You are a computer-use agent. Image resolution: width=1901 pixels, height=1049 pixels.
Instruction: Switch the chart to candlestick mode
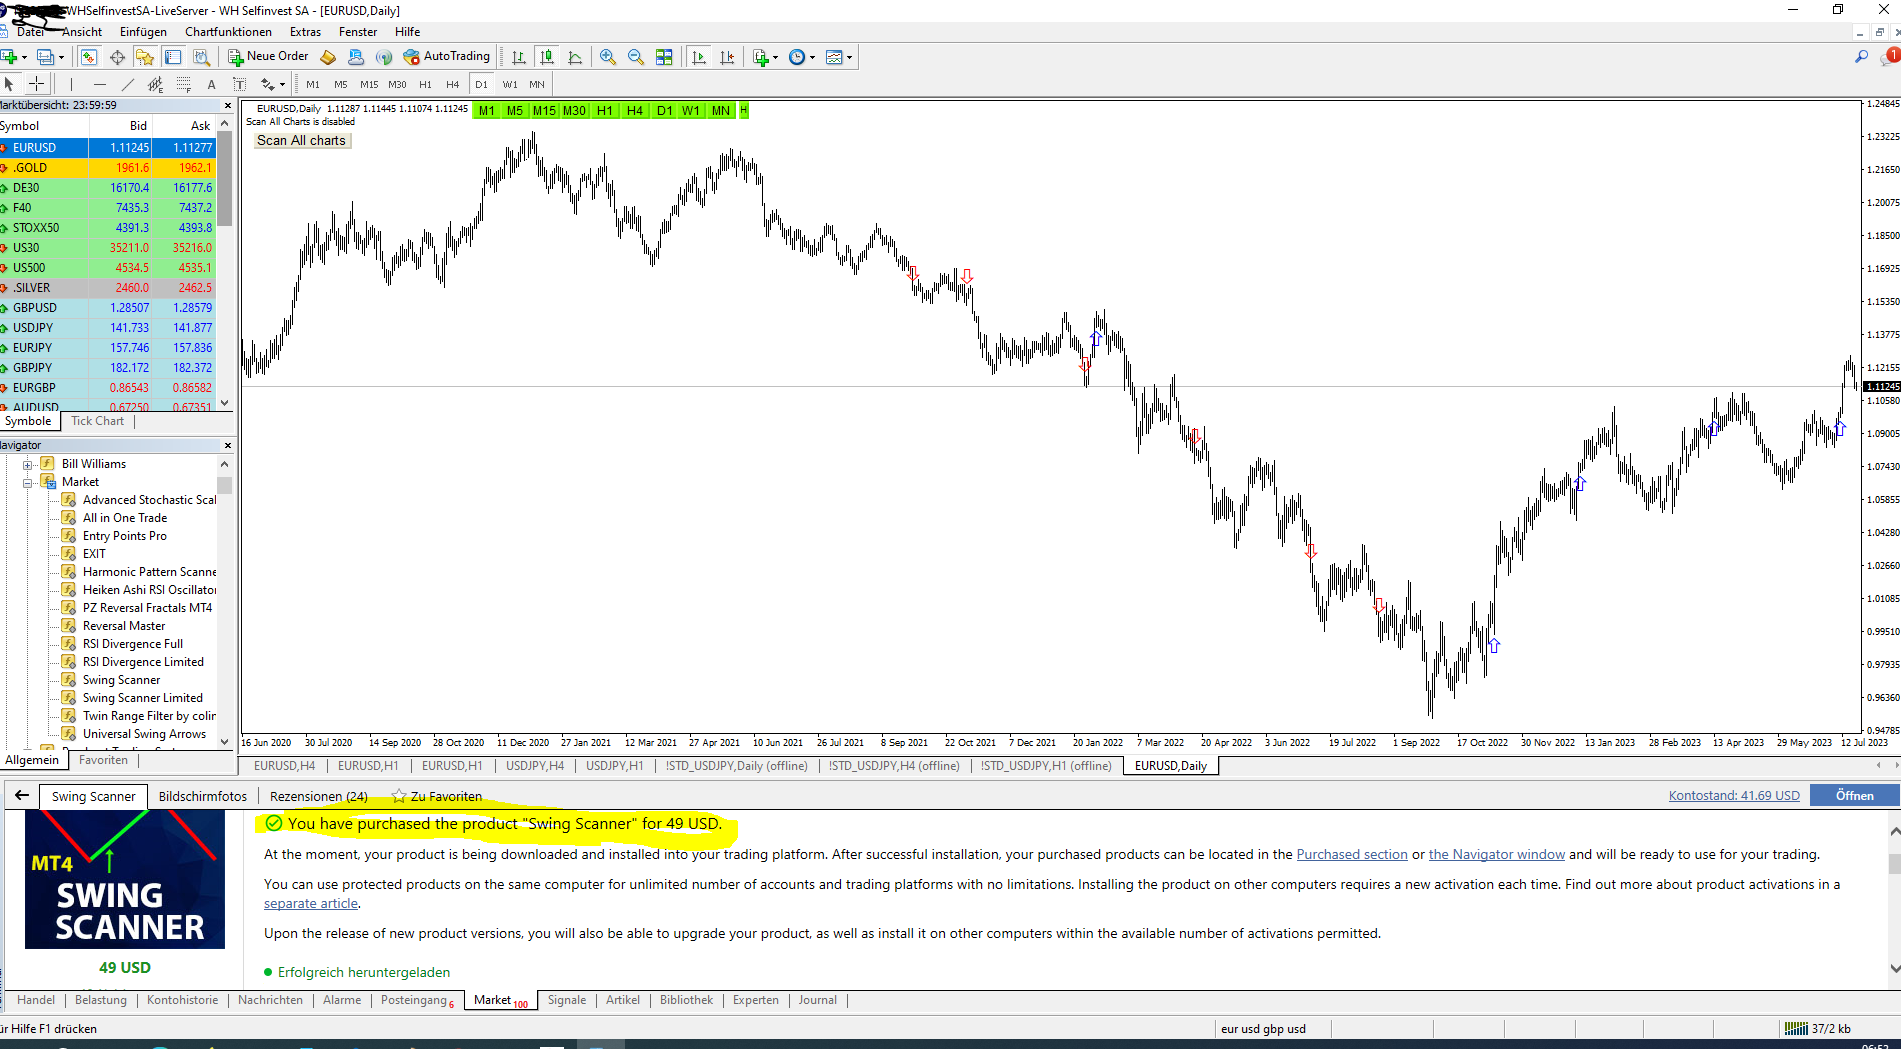pyautogui.click(x=546, y=57)
